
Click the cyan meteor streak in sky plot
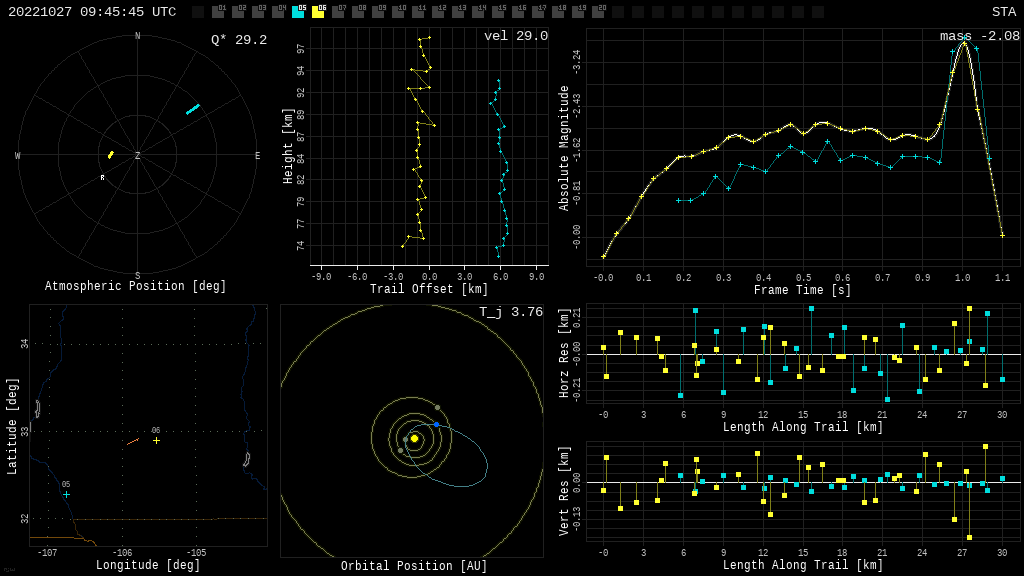pyautogui.click(x=192, y=109)
